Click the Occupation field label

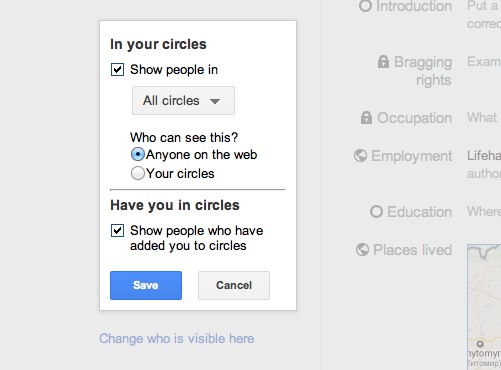[414, 118]
